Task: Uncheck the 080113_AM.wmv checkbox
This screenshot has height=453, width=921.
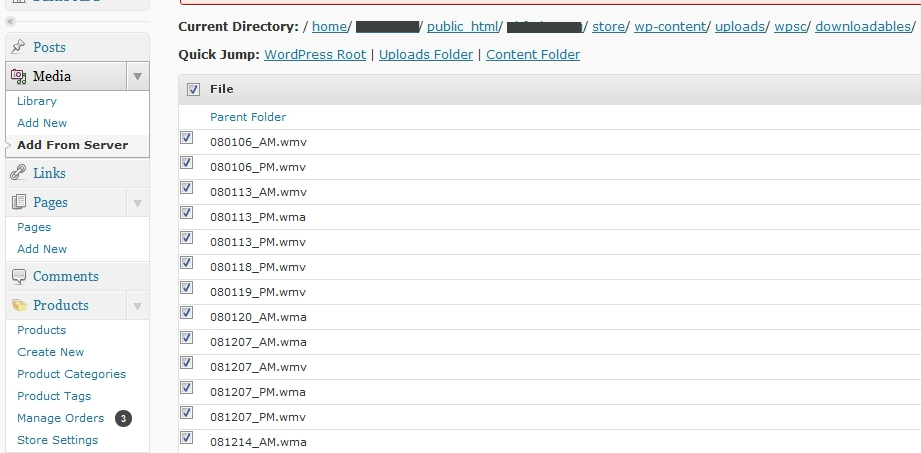Action: (186, 187)
